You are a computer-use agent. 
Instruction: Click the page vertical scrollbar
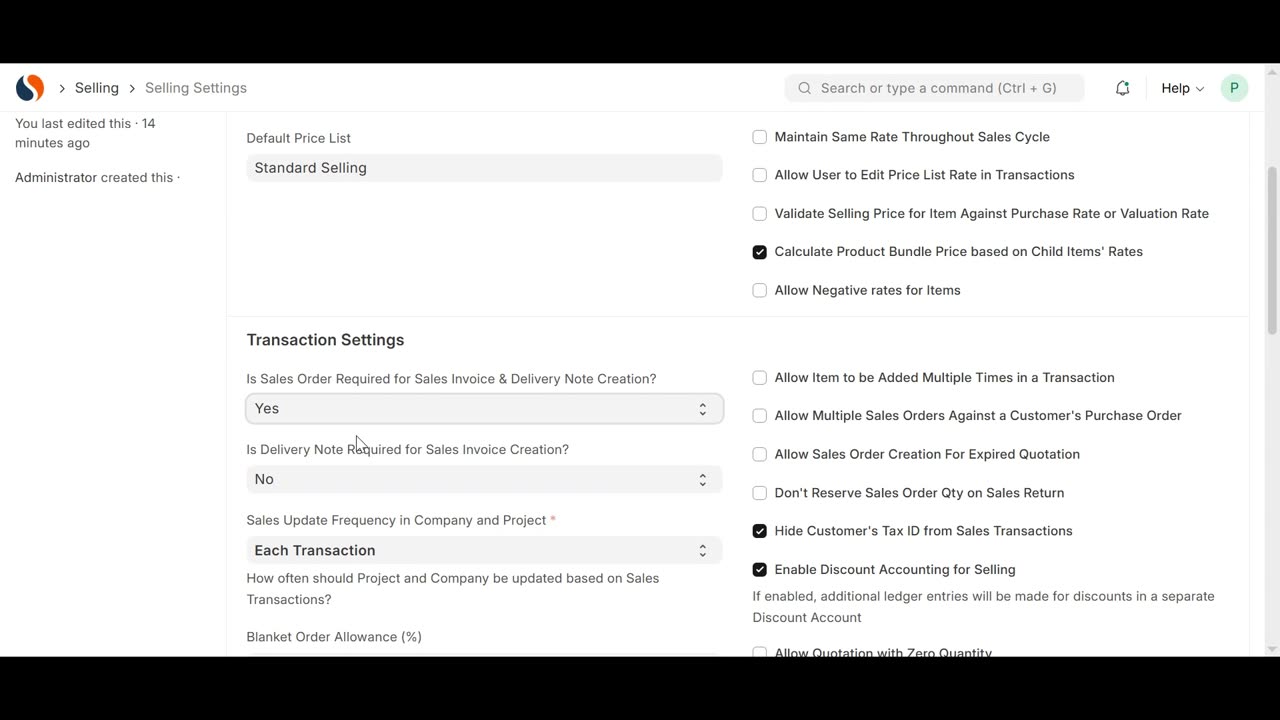(1272, 250)
